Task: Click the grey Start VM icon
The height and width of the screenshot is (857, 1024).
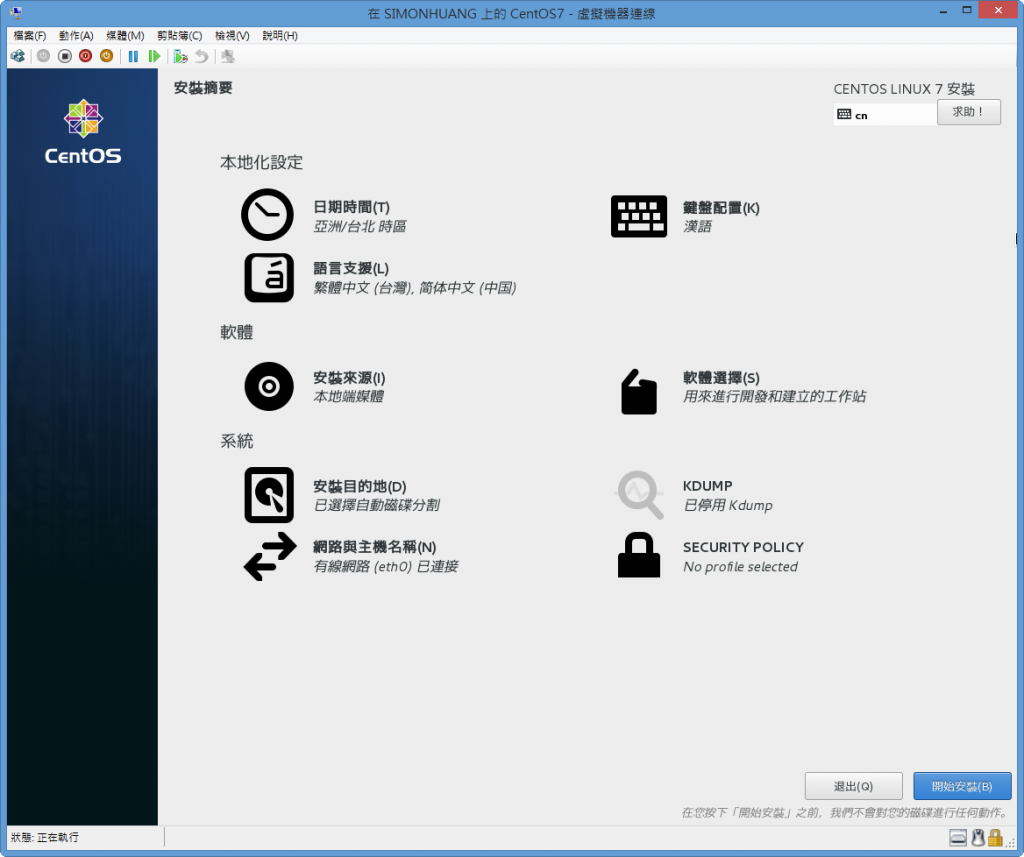Action: tap(43, 56)
